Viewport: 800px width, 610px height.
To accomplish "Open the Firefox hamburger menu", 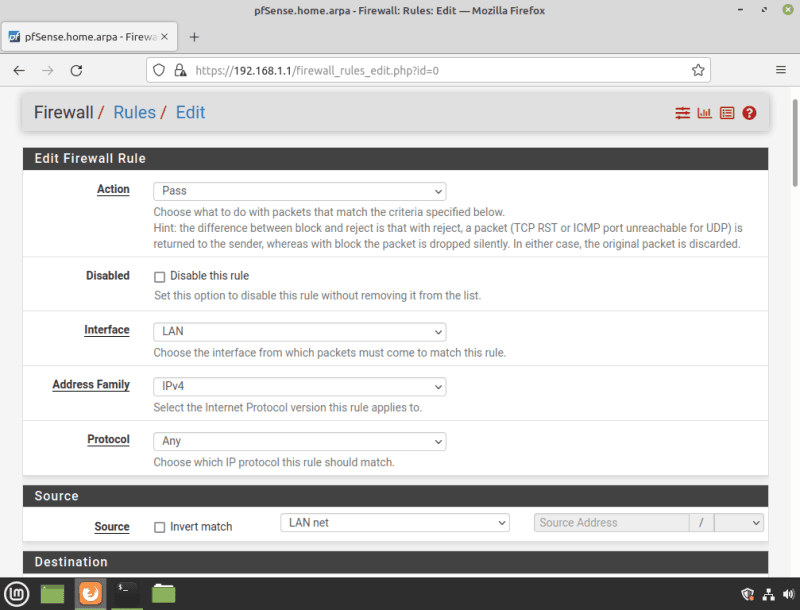I will point(781,71).
